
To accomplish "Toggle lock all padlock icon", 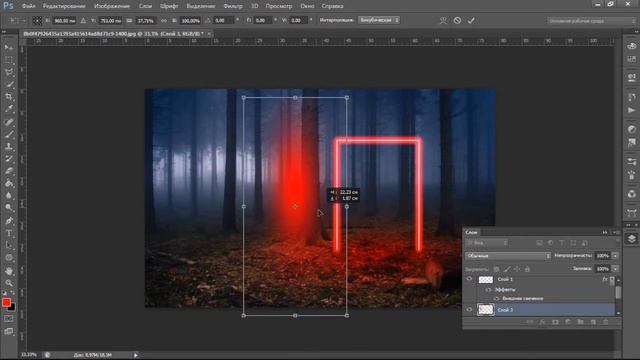I will click(x=527, y=269).
